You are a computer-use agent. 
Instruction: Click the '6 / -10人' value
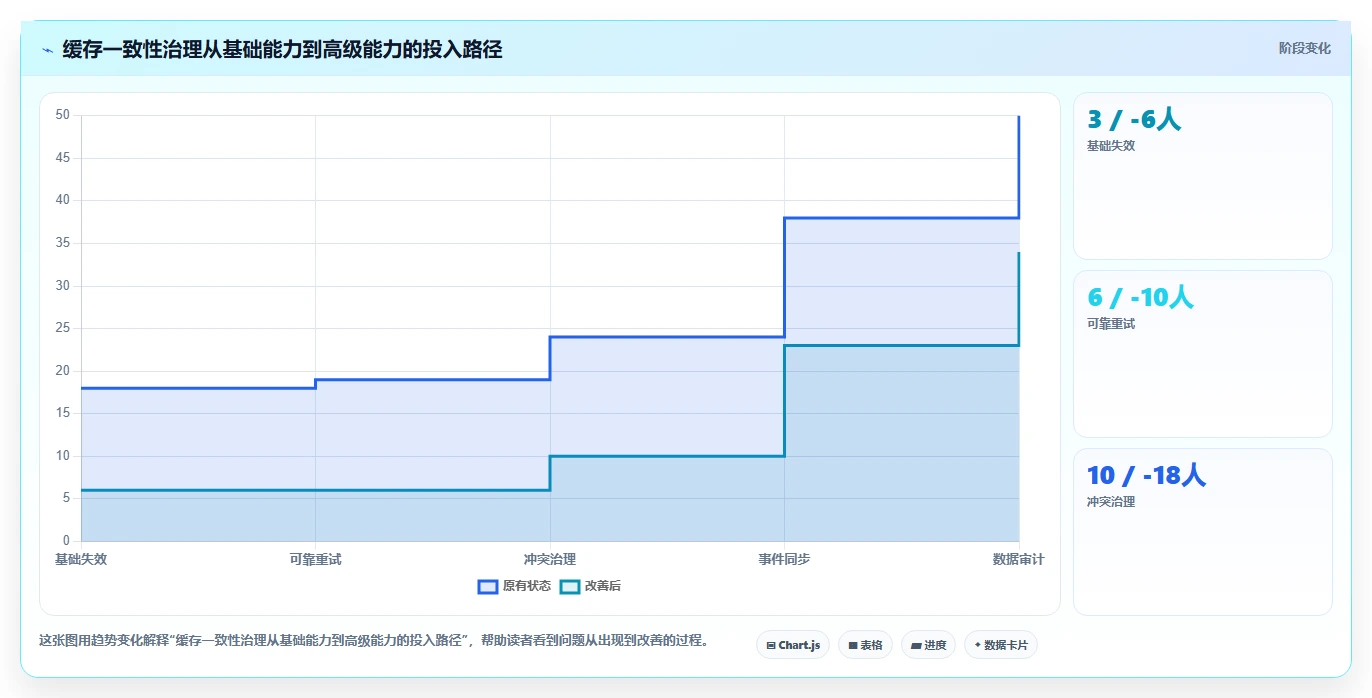click(1140, 298)
